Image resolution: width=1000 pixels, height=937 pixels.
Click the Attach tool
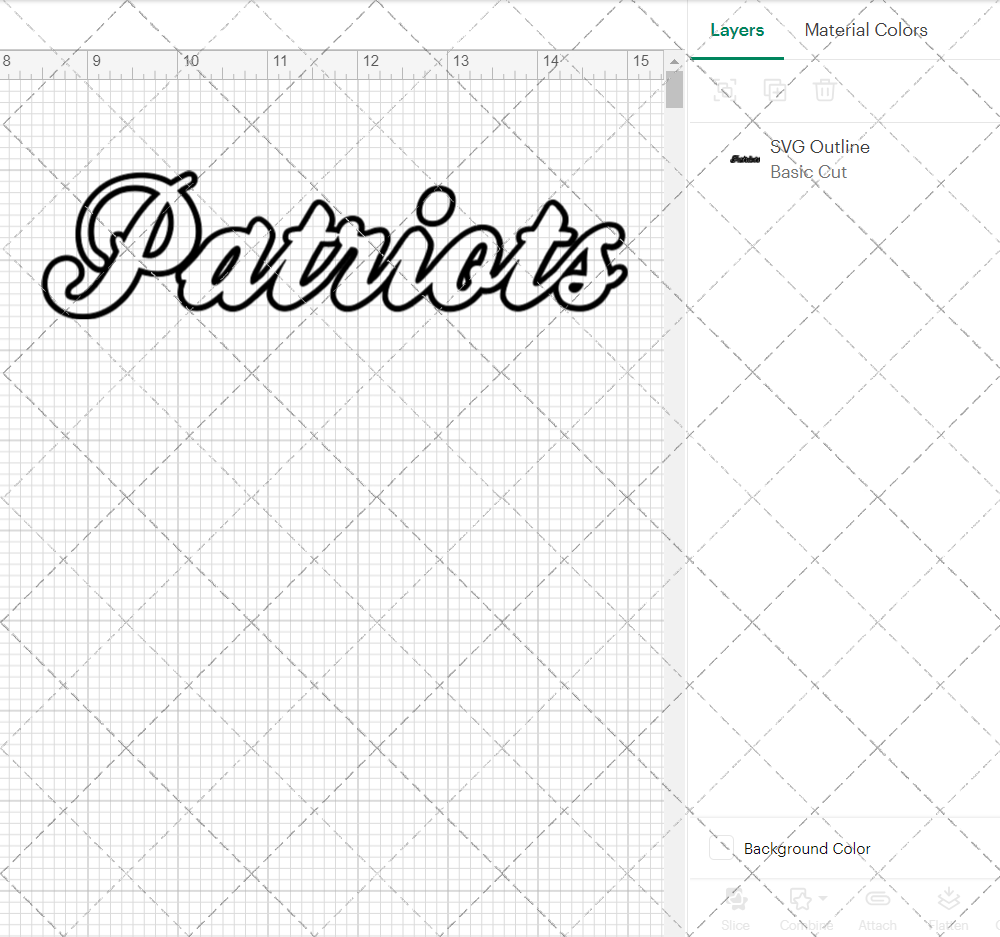tap(877, 909)
